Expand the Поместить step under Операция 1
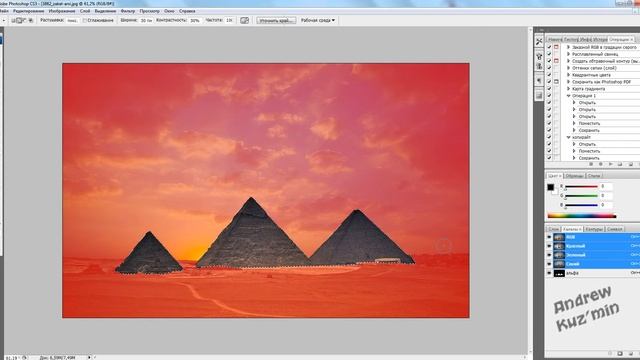The image size is (640, 360). pos(574,123)
